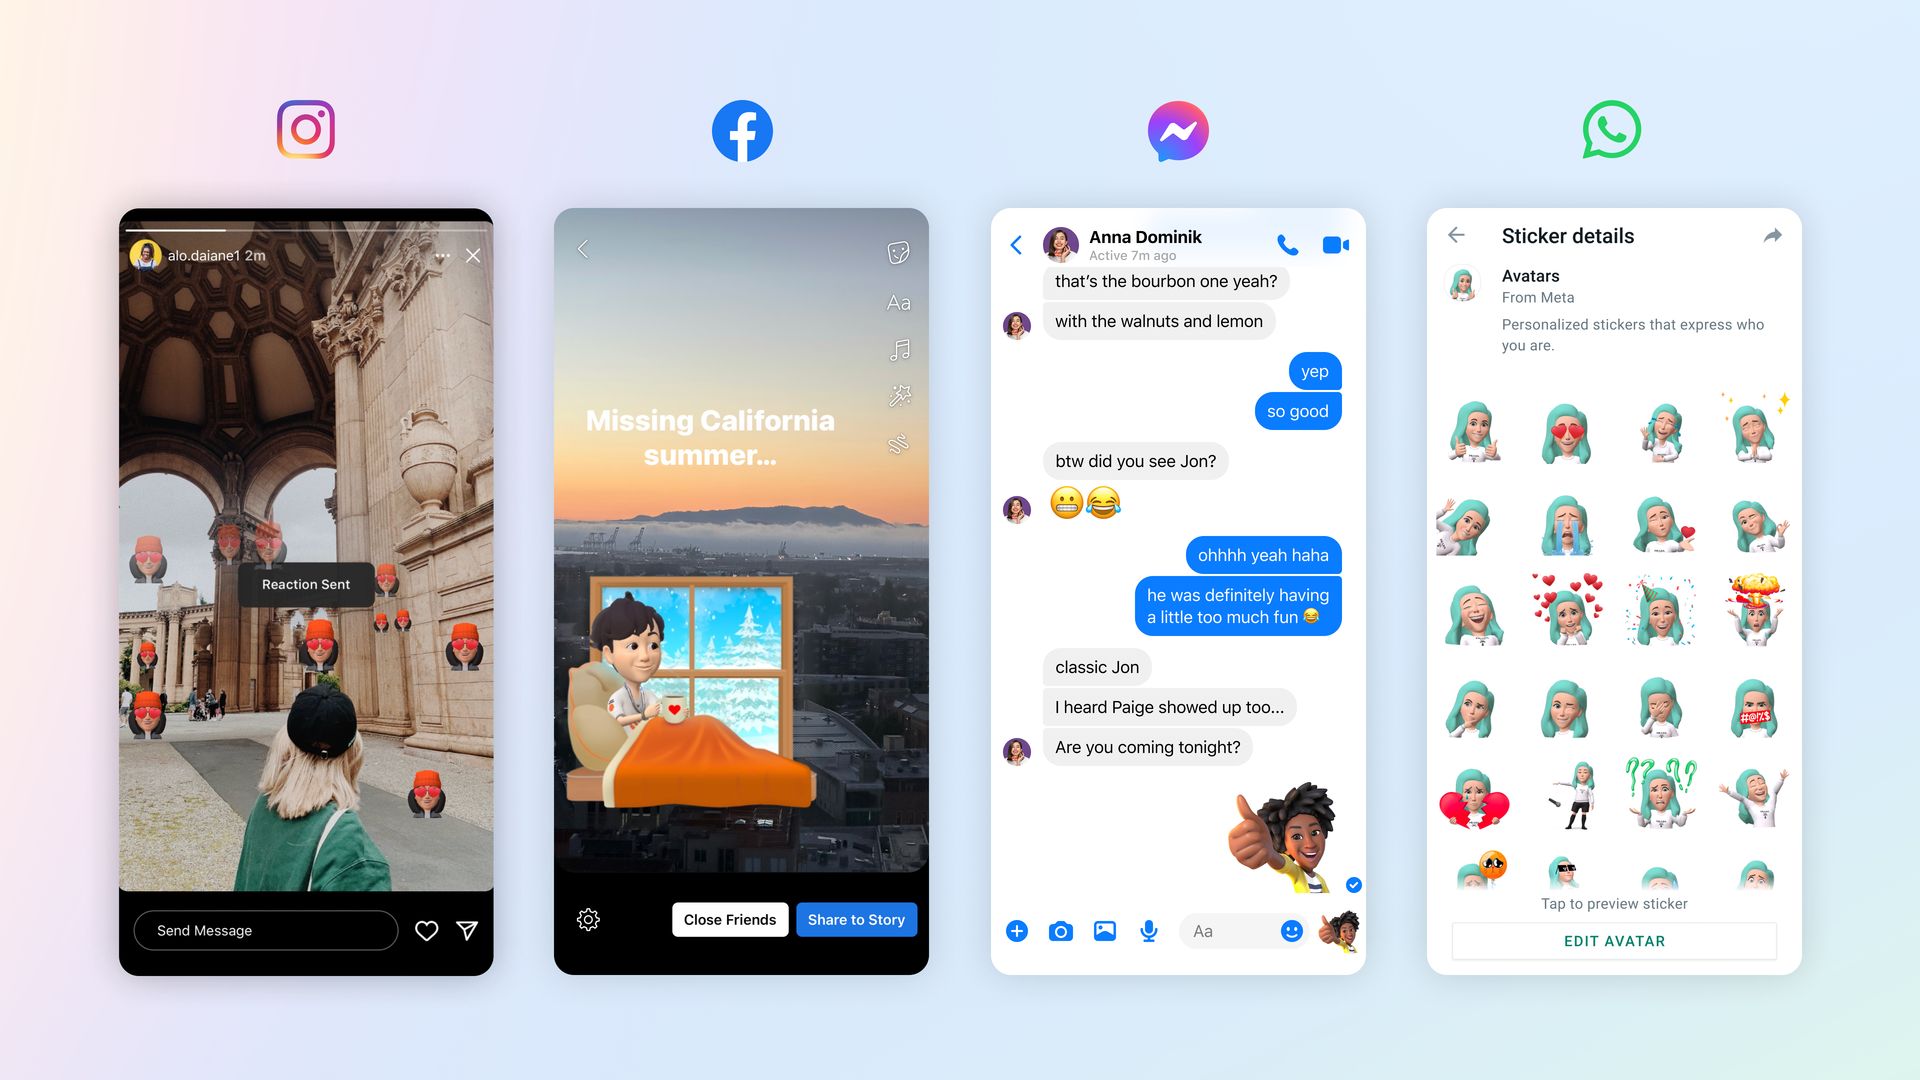Select the Send Message input field on Instagram
This screenshot has width=1920, height=1080.
tap(264, 930)
